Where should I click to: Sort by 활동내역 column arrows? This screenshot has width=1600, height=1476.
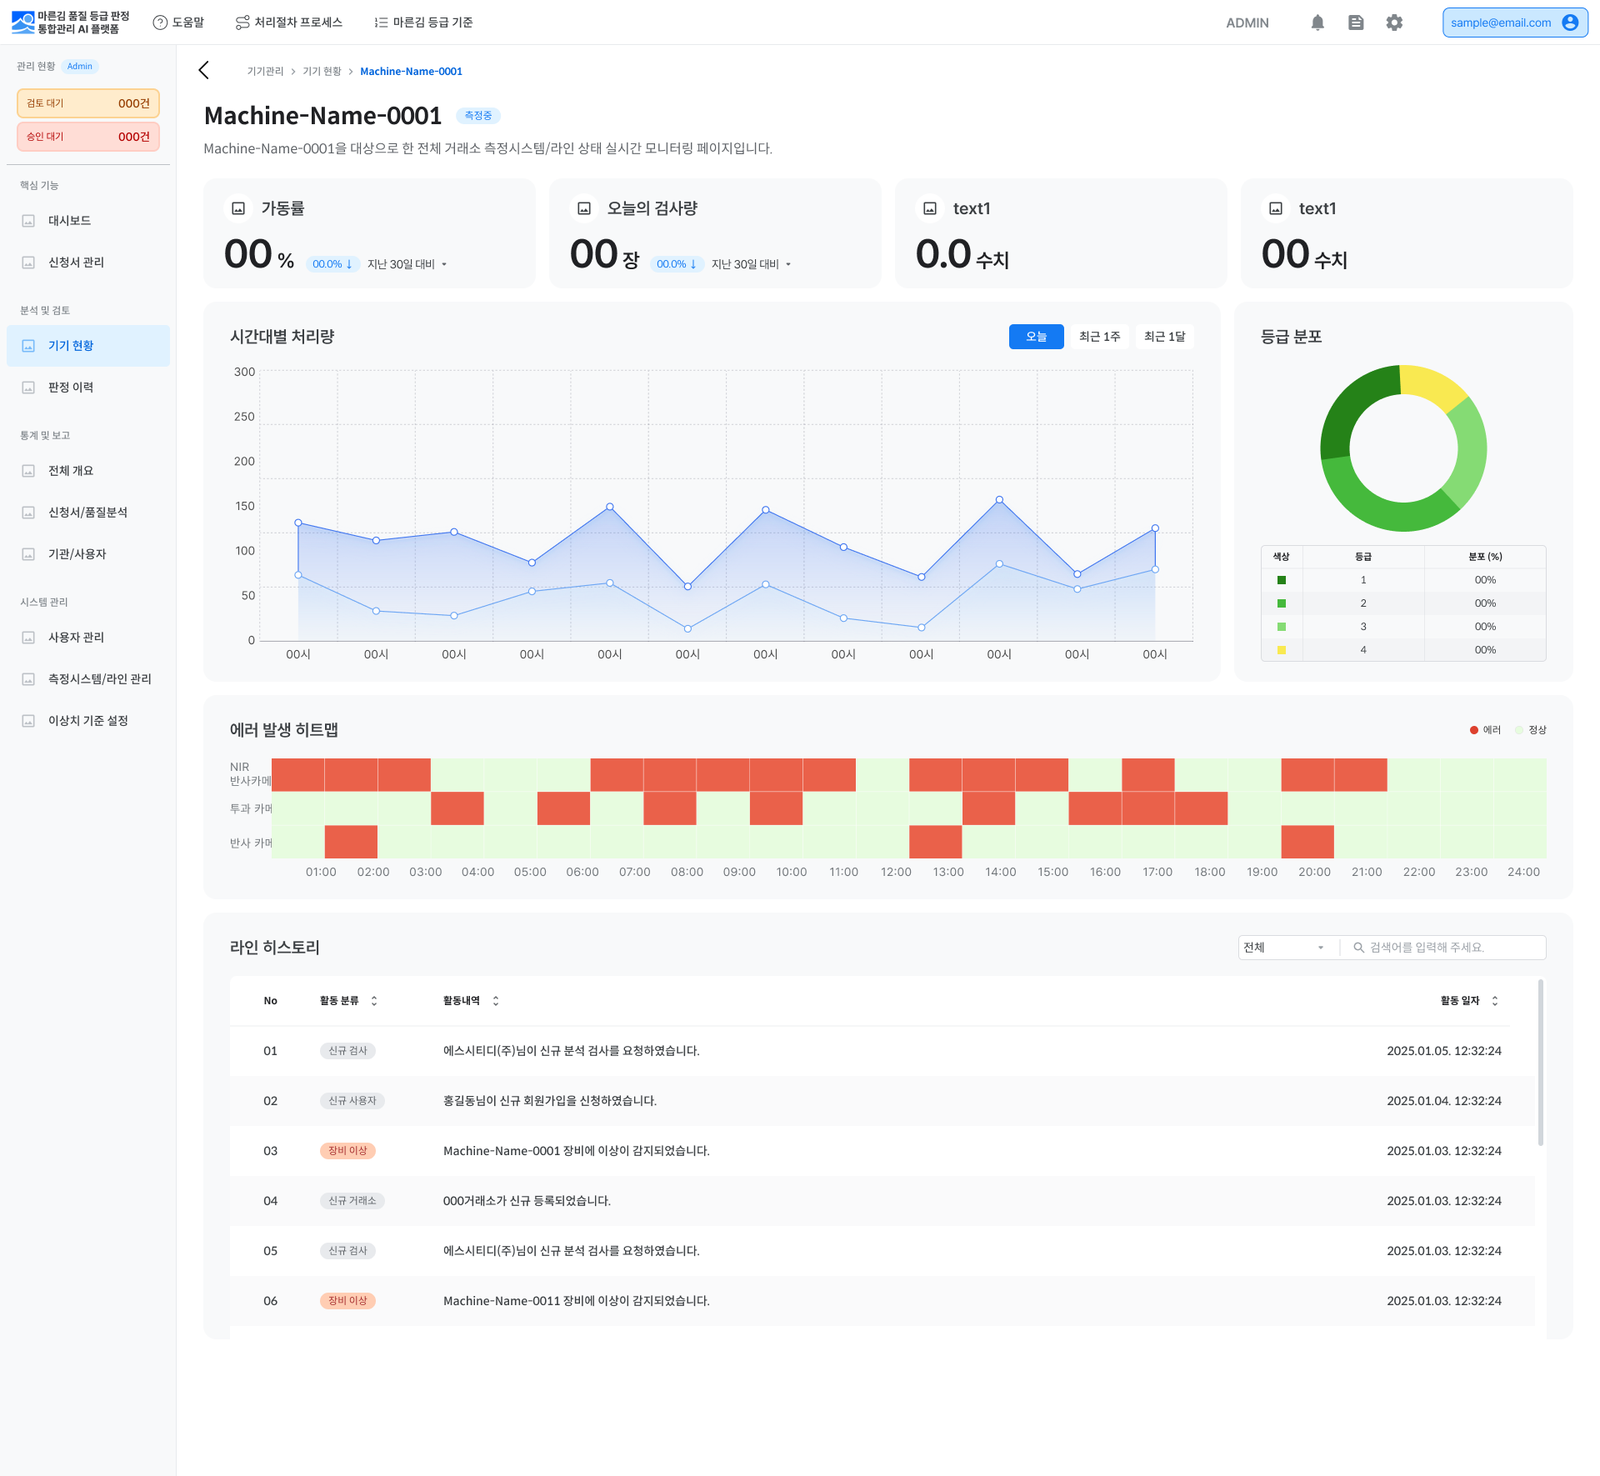(495, 1001)
